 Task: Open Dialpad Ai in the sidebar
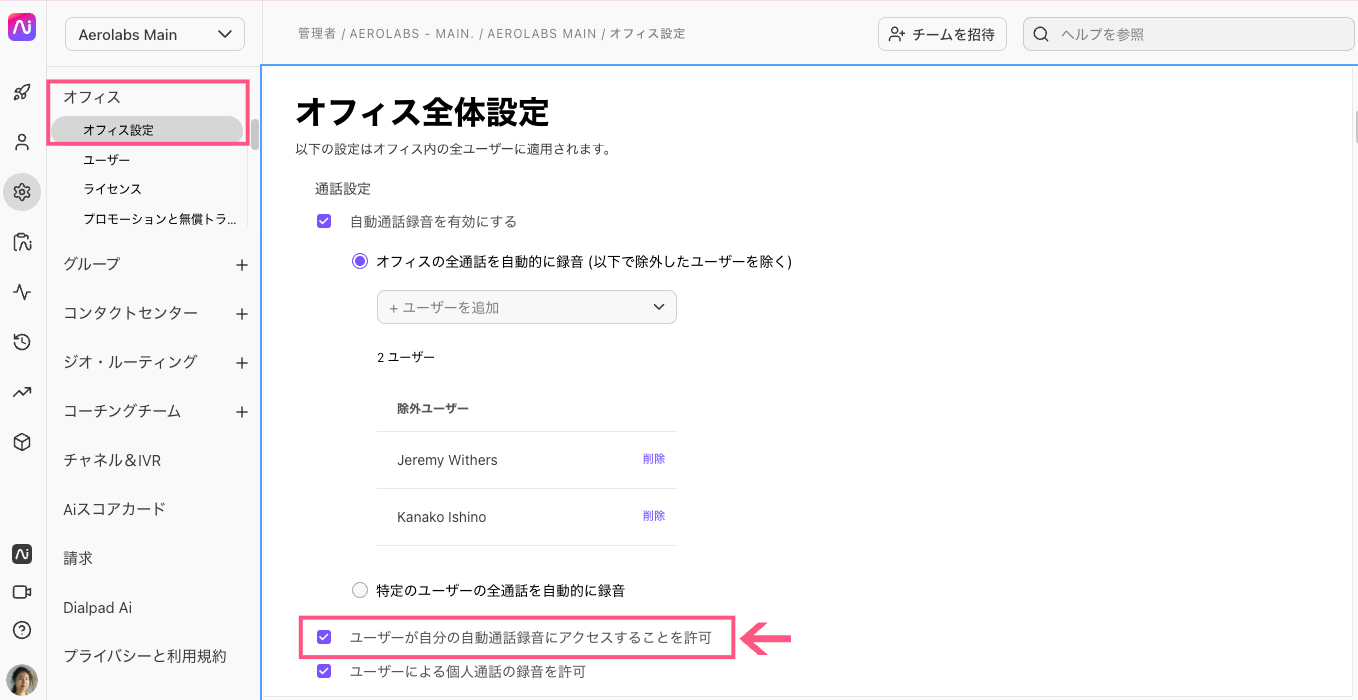pyautogui.click(x=97, y=607)
